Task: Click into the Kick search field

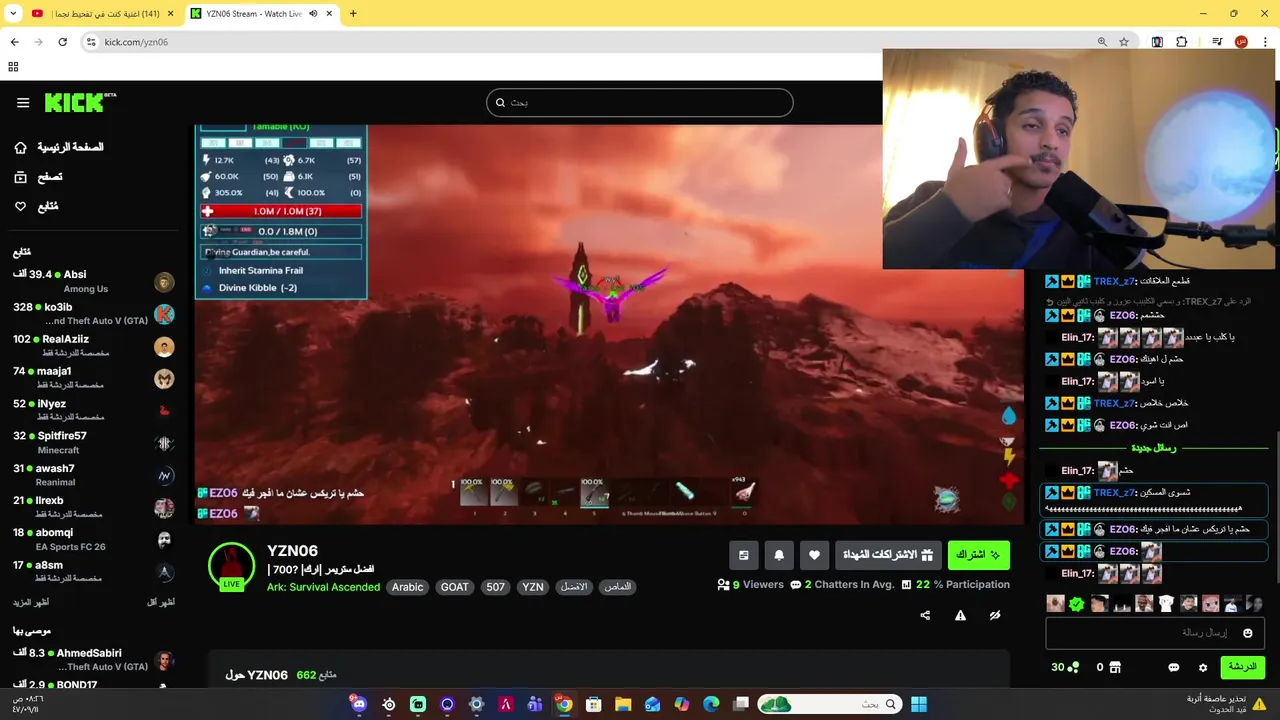Action: coord(640,102)
